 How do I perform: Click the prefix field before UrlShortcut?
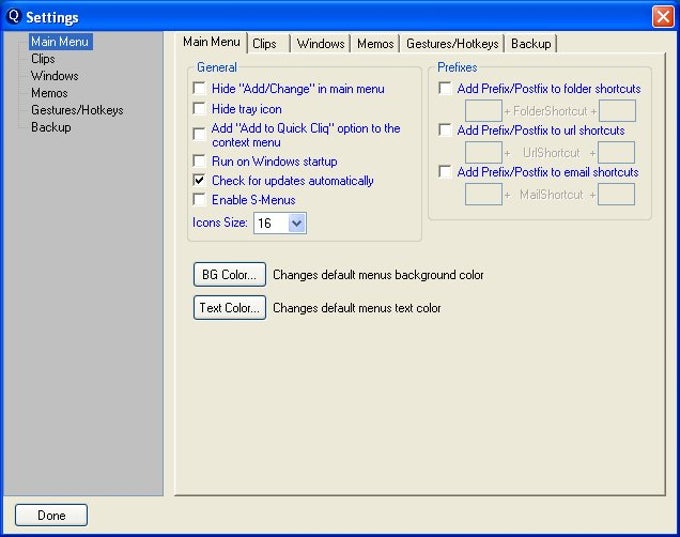click(x=484, y=152)
